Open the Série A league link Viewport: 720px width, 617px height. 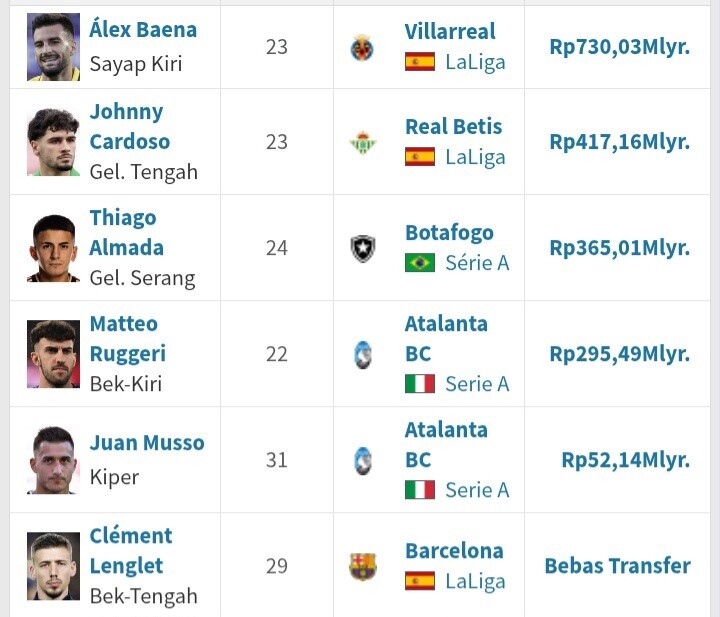point(477,263)
